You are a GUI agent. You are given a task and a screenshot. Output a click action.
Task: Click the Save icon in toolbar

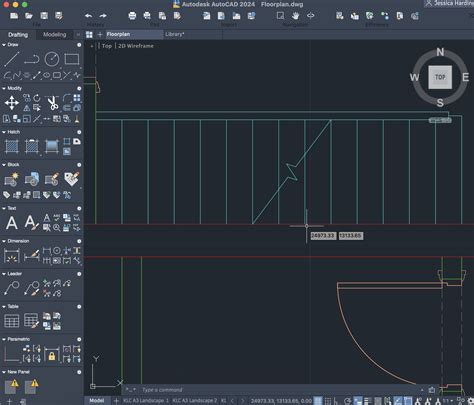coord(44,16)
